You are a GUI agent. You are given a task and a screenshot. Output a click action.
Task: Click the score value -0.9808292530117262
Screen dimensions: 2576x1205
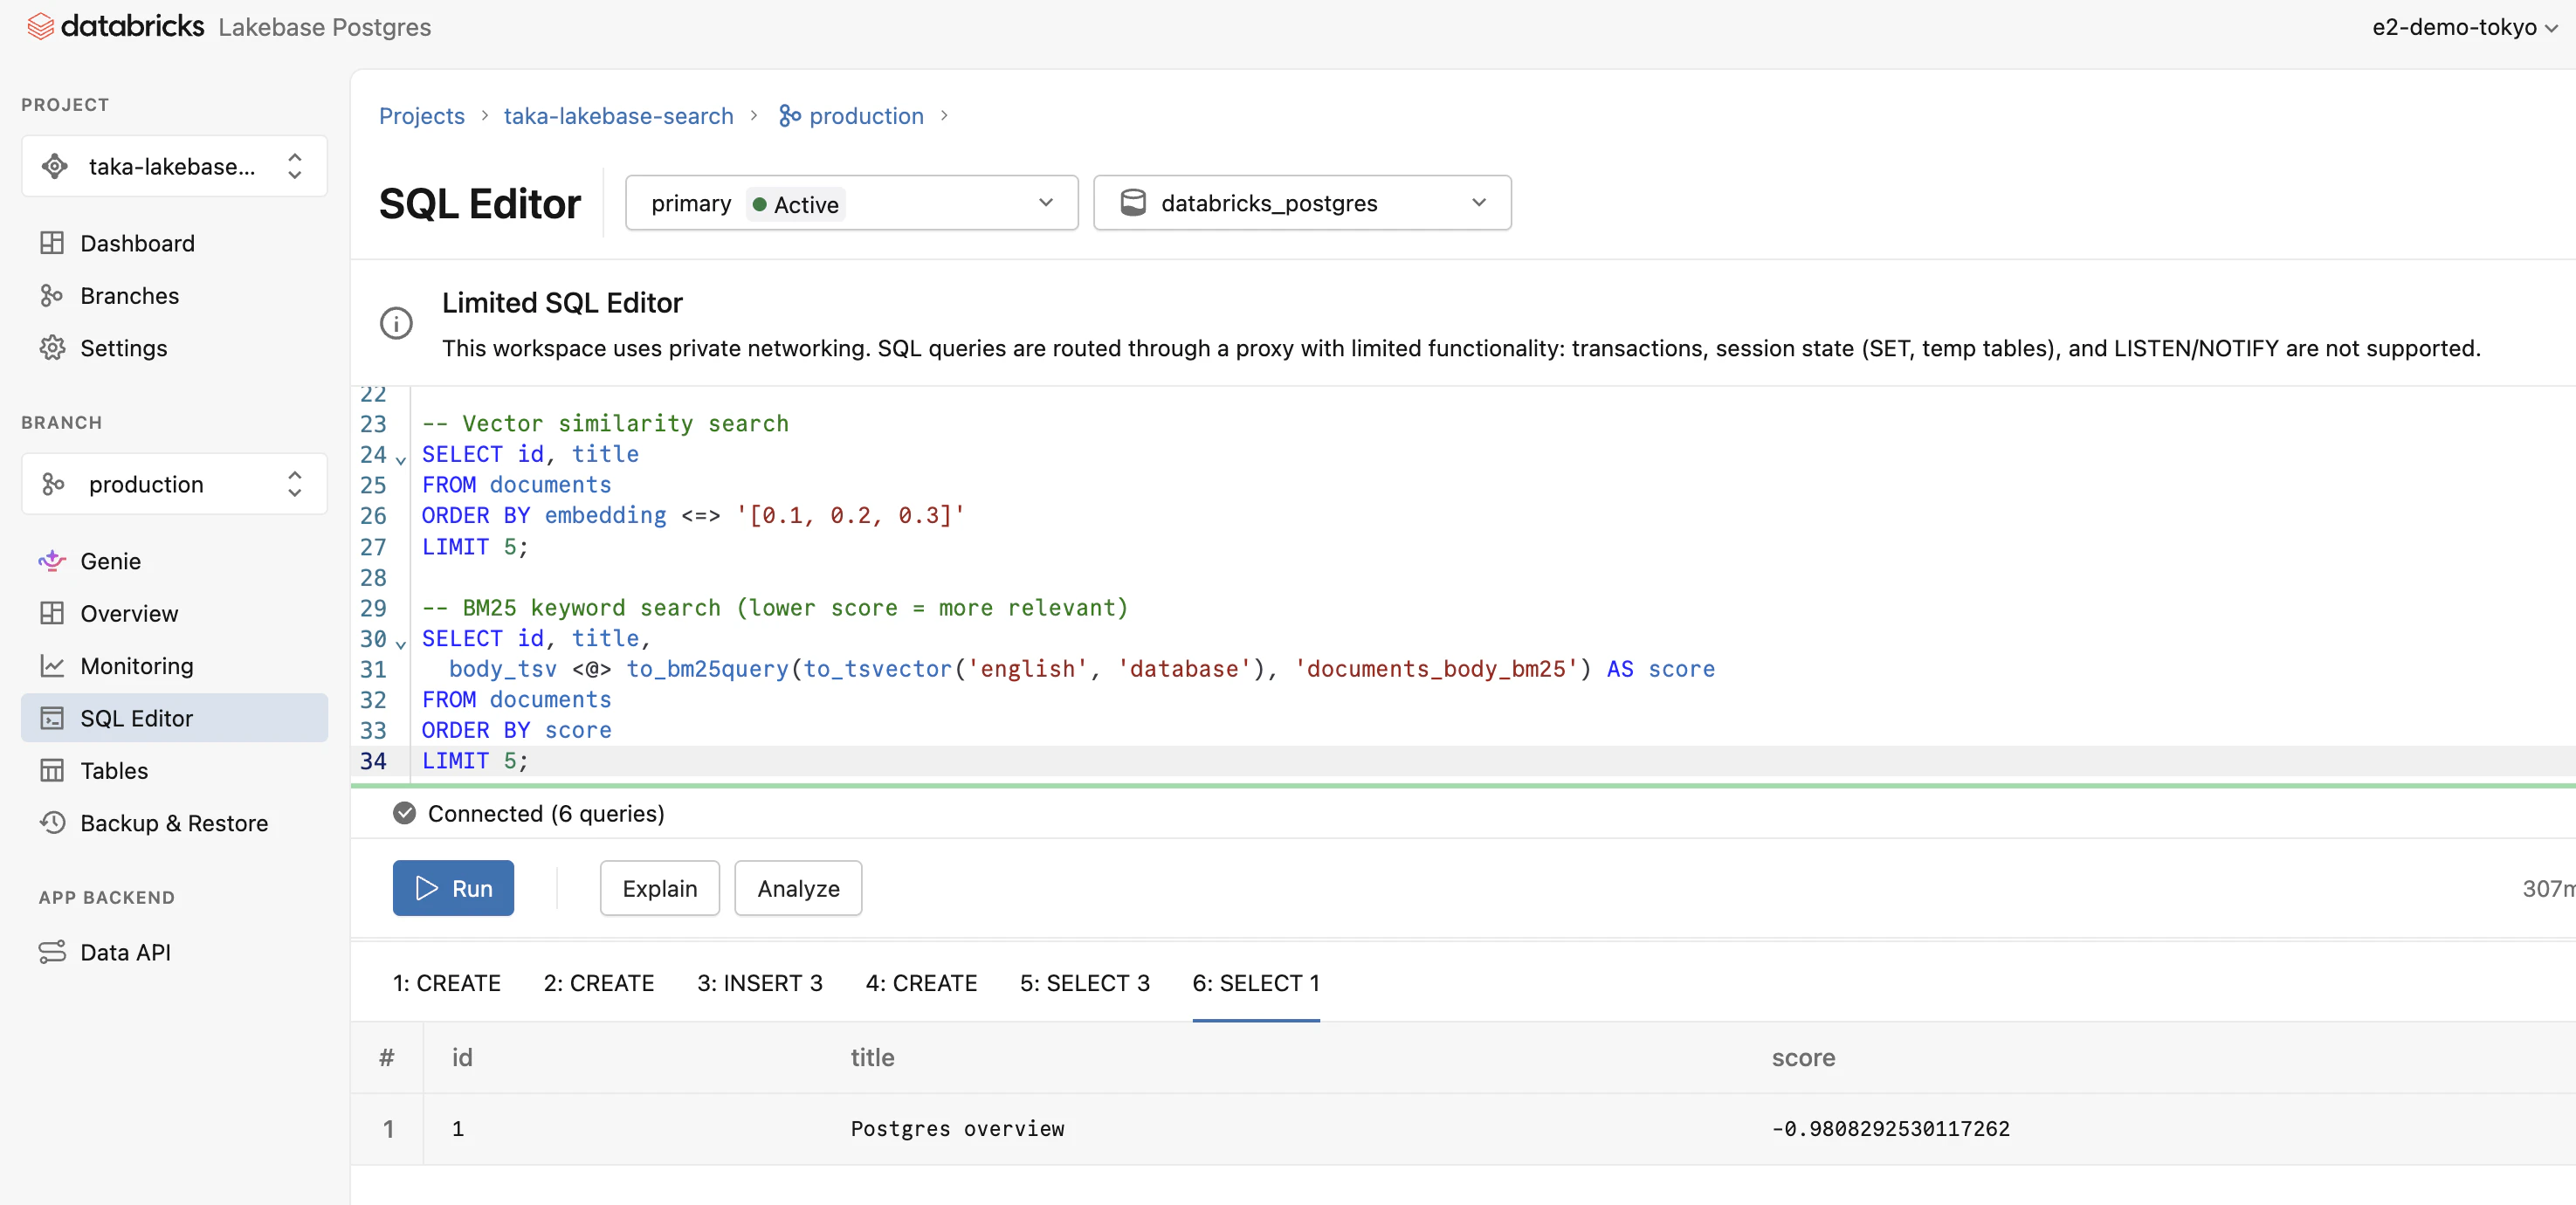tap(1890, 1128)
